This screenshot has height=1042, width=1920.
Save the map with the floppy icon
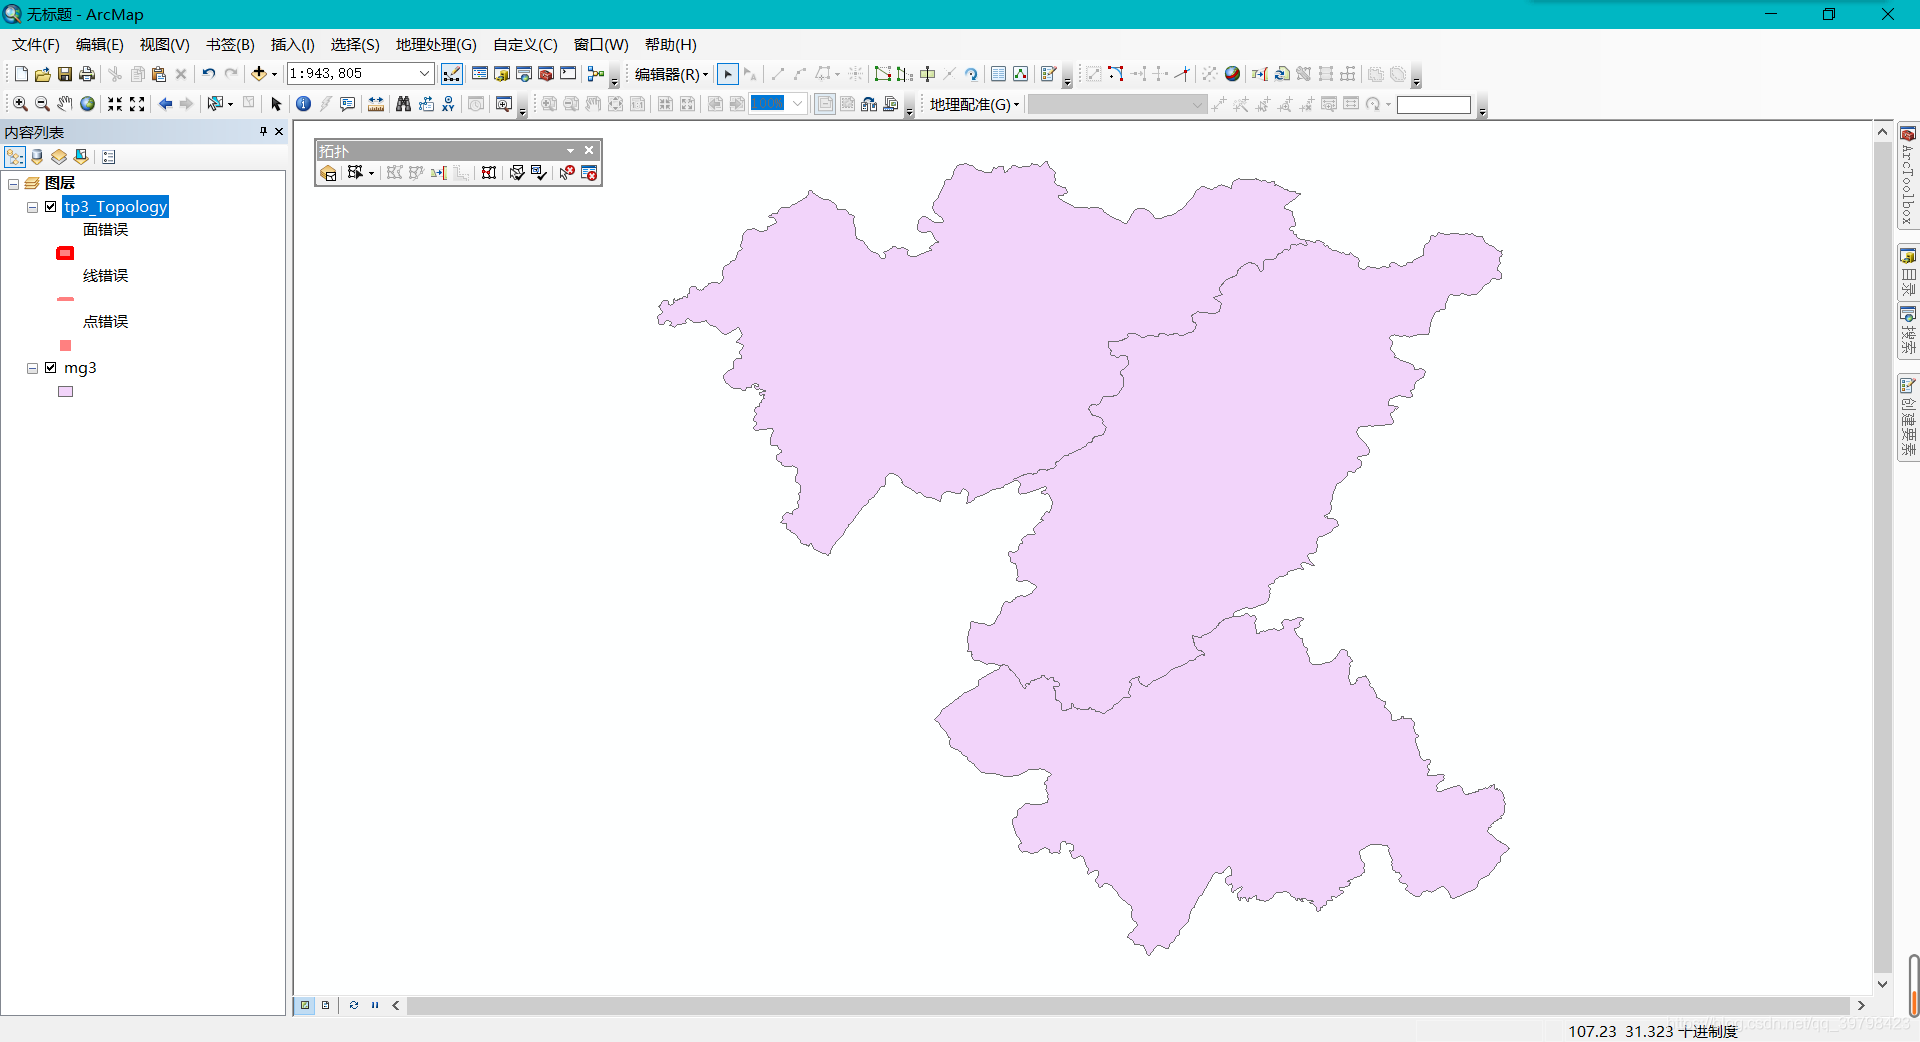tap(65, 74)
